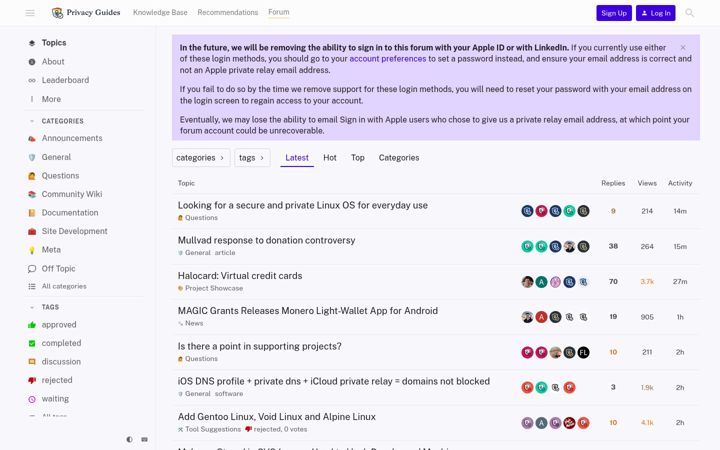This screenshot has height=450, width=720.
Task: Switch to the Hot tab
Action: pyautogui.click(x=330, y=158)
